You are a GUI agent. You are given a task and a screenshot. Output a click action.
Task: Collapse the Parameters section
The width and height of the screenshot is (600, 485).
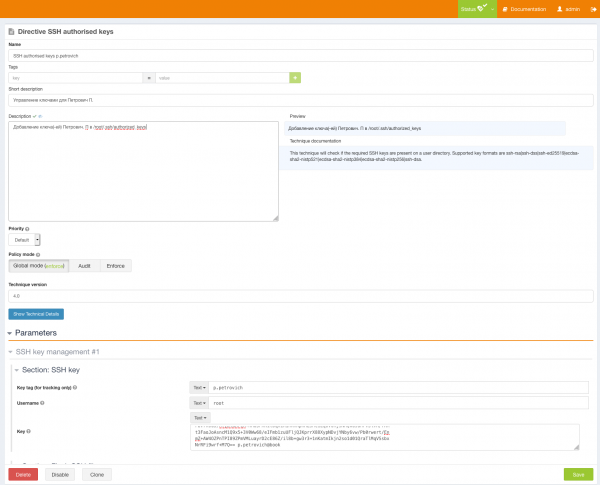point(11,332)
